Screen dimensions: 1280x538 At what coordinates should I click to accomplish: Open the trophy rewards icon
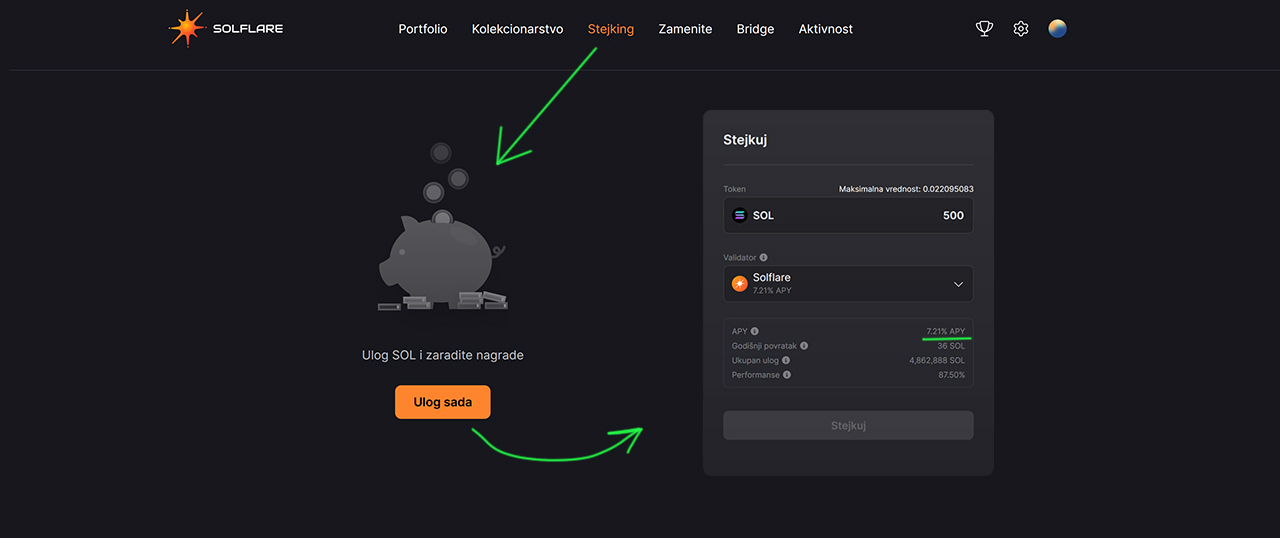coord(984,29)
